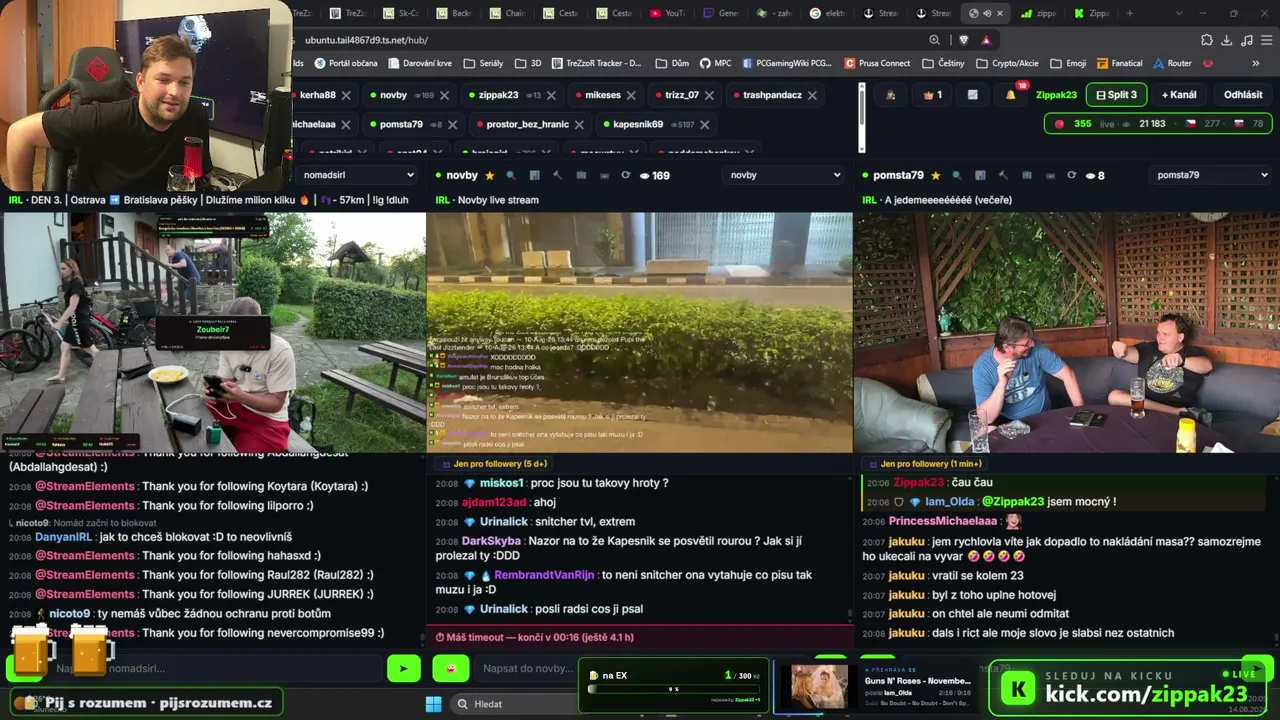Screen dimensions: 1280x720
Task: Click the hammer moderation icon for novby
Action: pyautogui.click(x=558, y=175)
